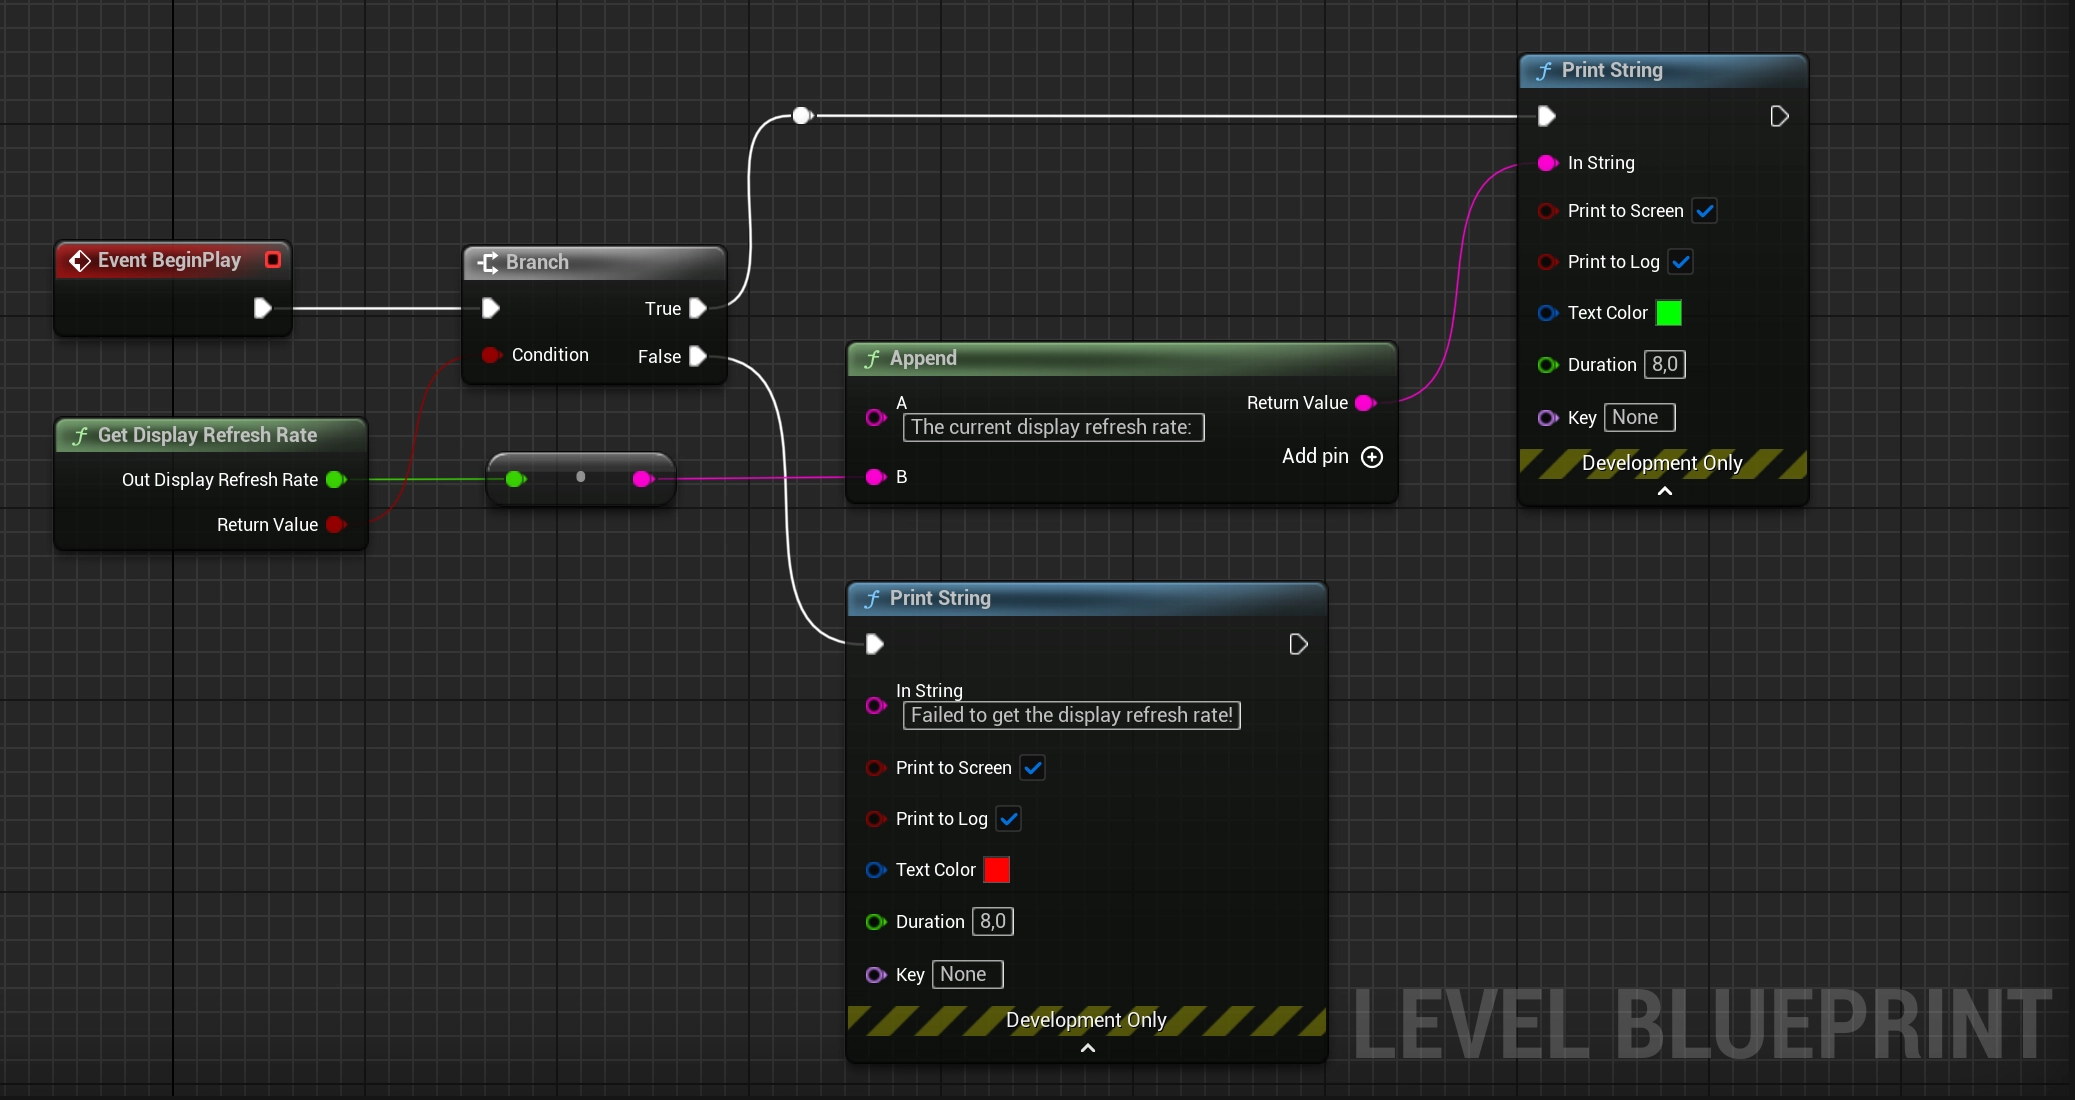2075x1100 pixels.
Task: Click the Add pin plus icon on Append
Action: click(1372, 457)
